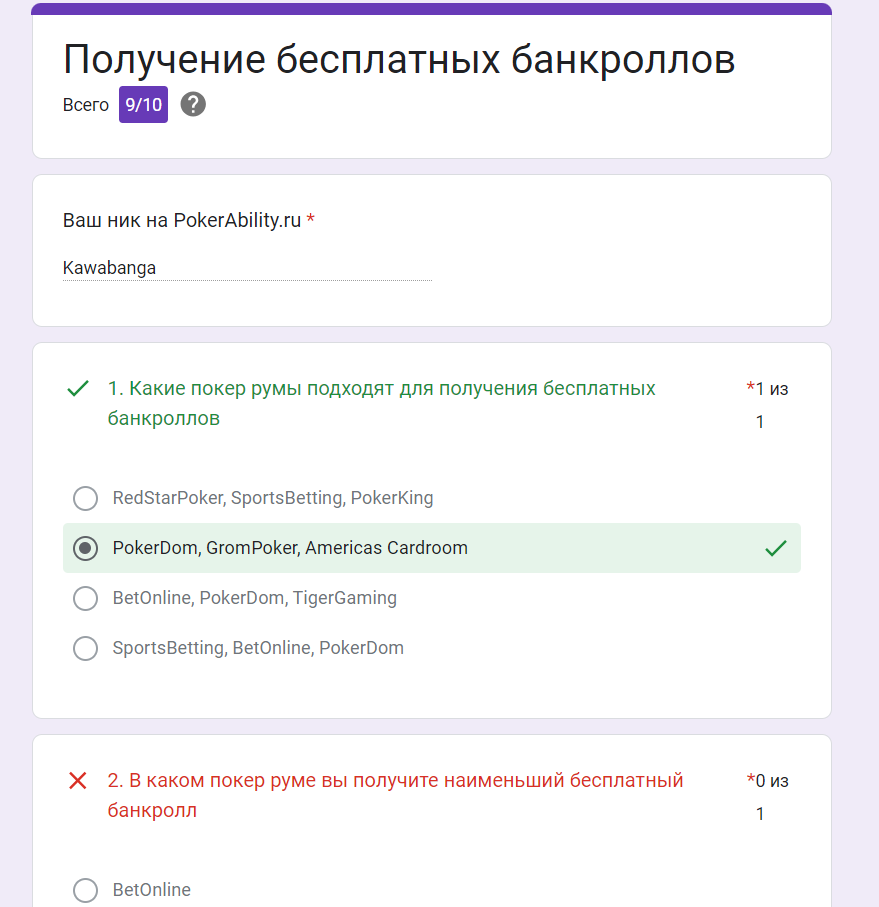Select the PokerDom, GromPoker, Americas Cardroom radio
Viewport: 879px width, 907px height.
pos(86,548)
